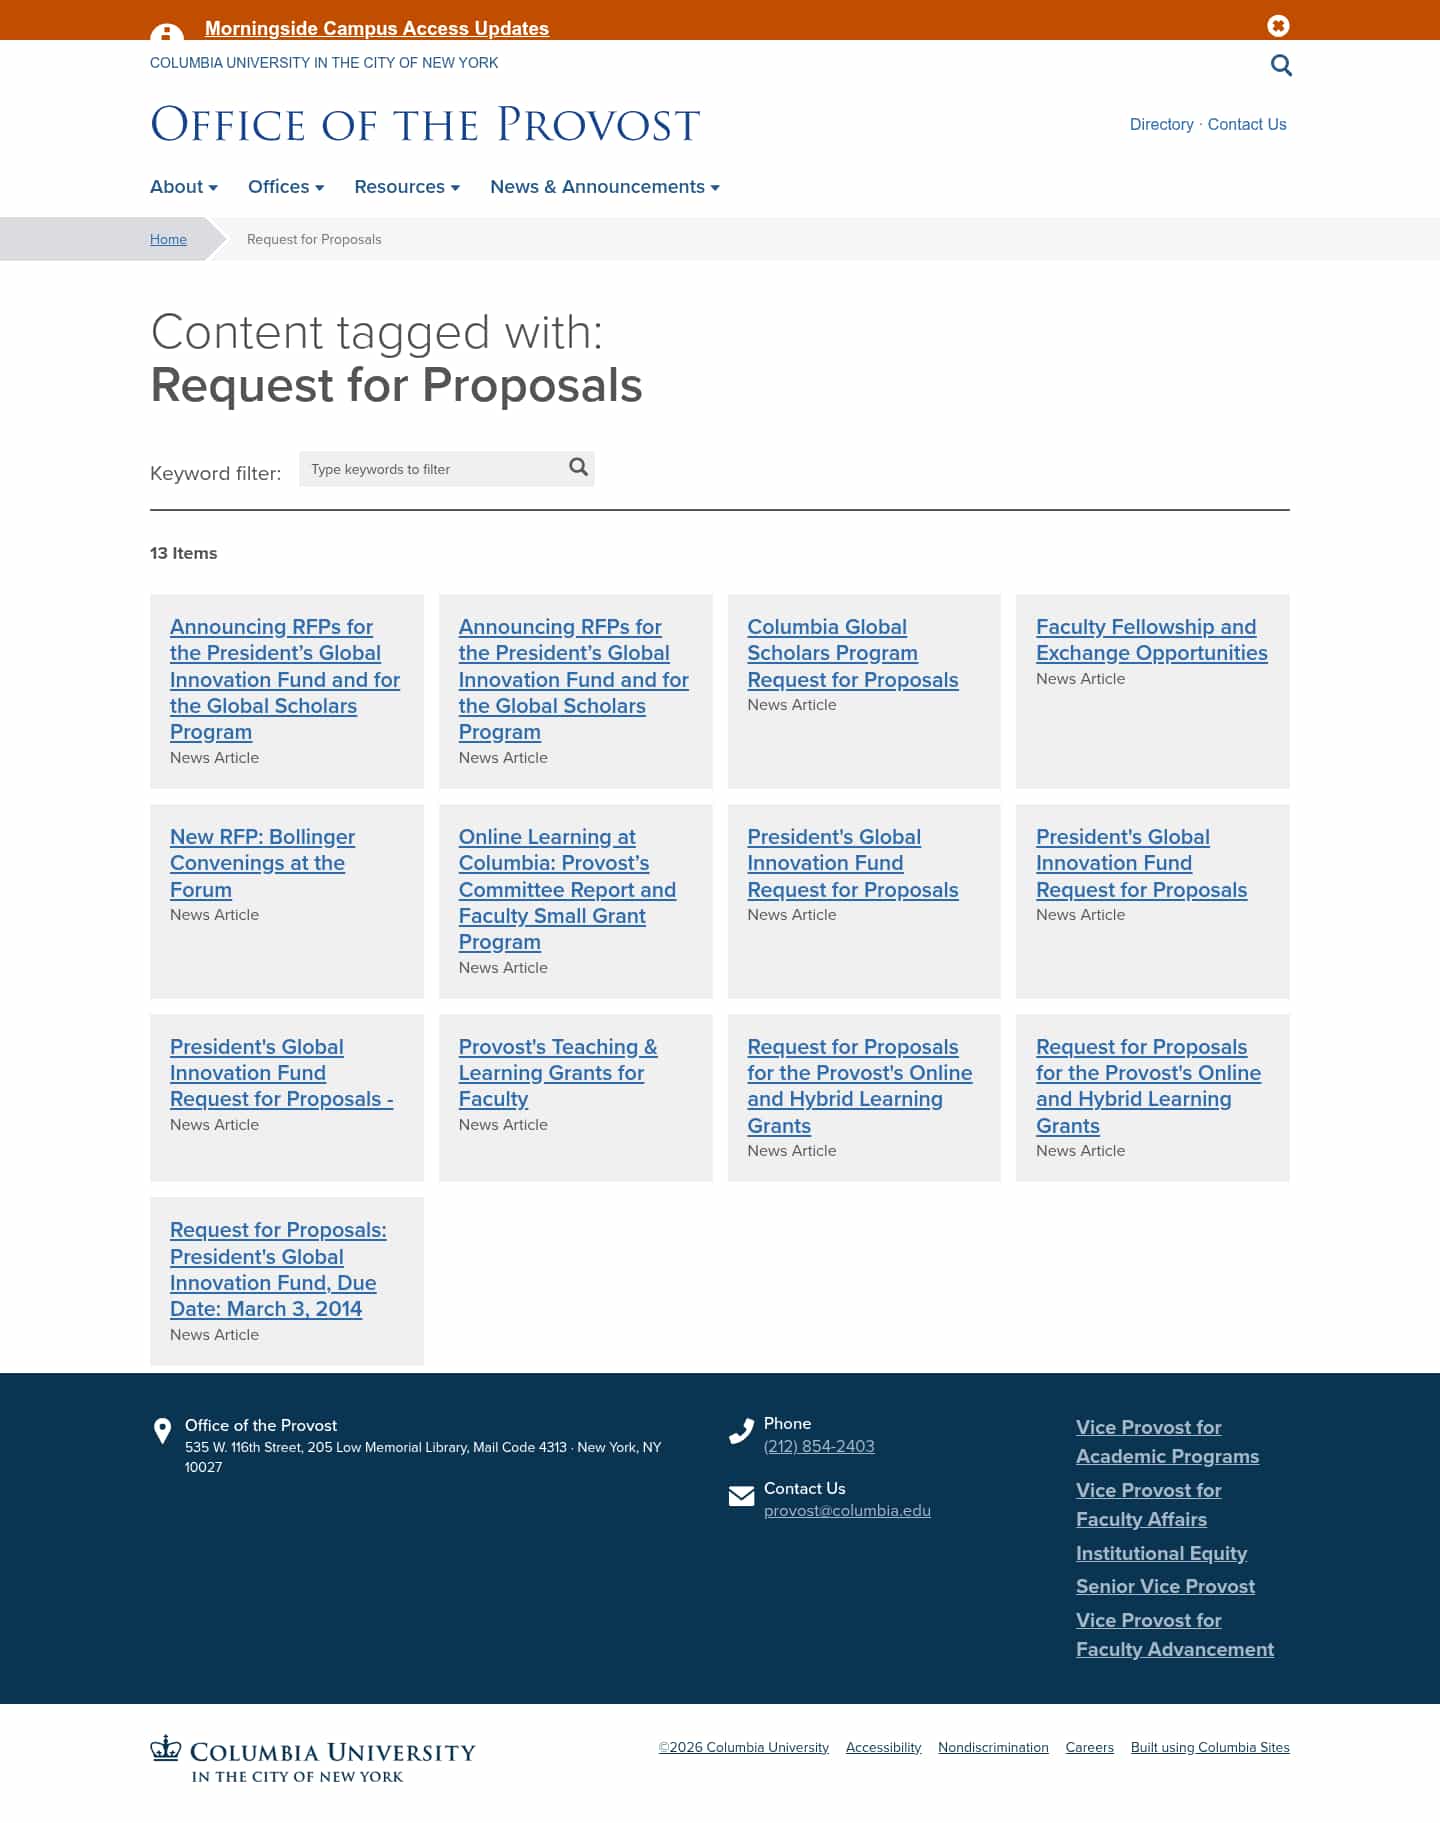Open Vice Provost for Faculty Advancement link
This screenshot has height=1823, width=1440.
pyautogui.click(x=1175, y=1634)
